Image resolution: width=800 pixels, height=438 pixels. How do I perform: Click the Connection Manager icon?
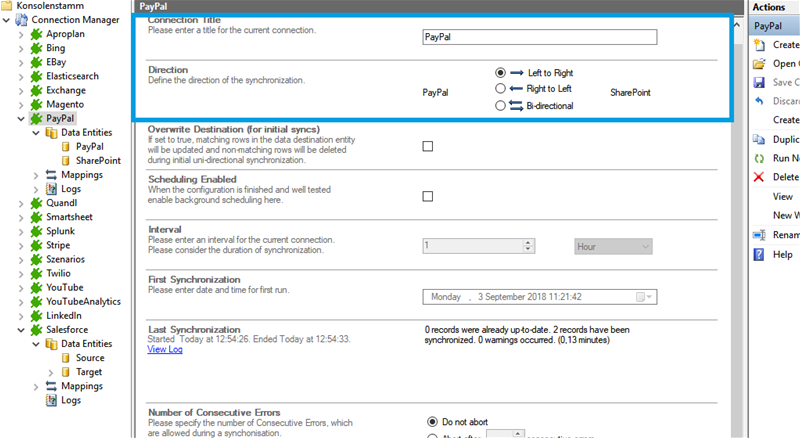22,19
